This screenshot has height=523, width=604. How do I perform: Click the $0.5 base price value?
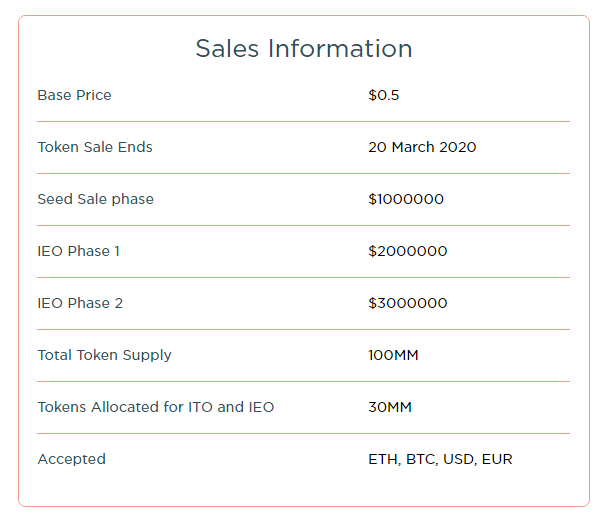(x=384, y=95)
